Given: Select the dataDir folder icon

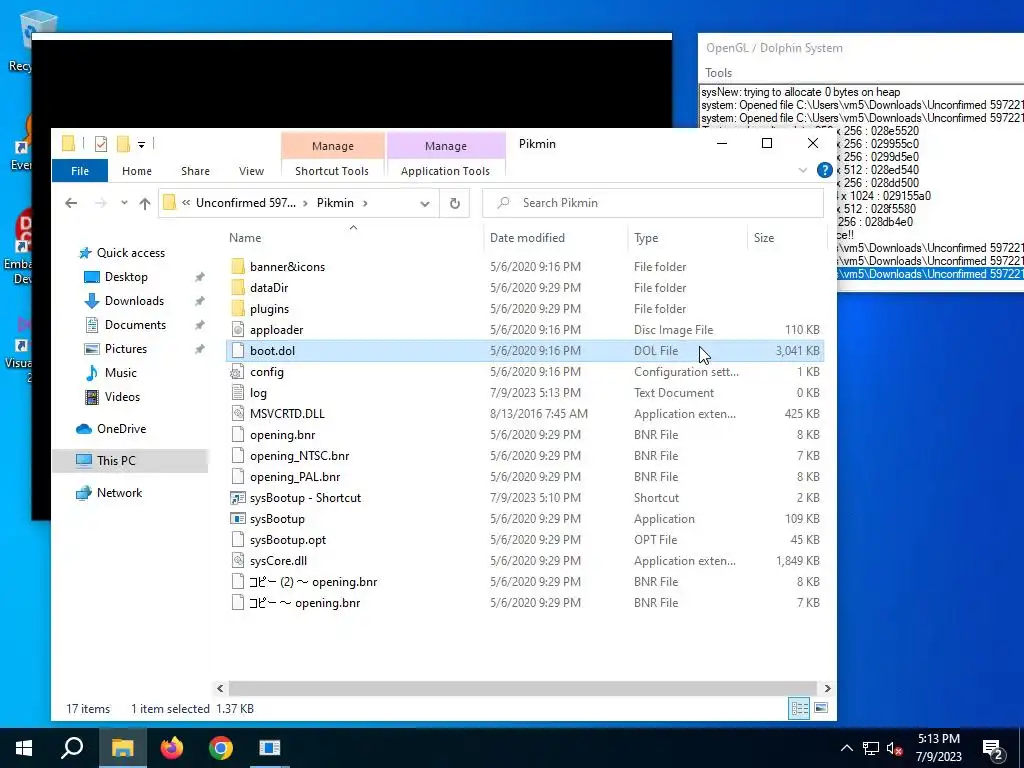Looking at the screenshot, I should click(238, 287).
